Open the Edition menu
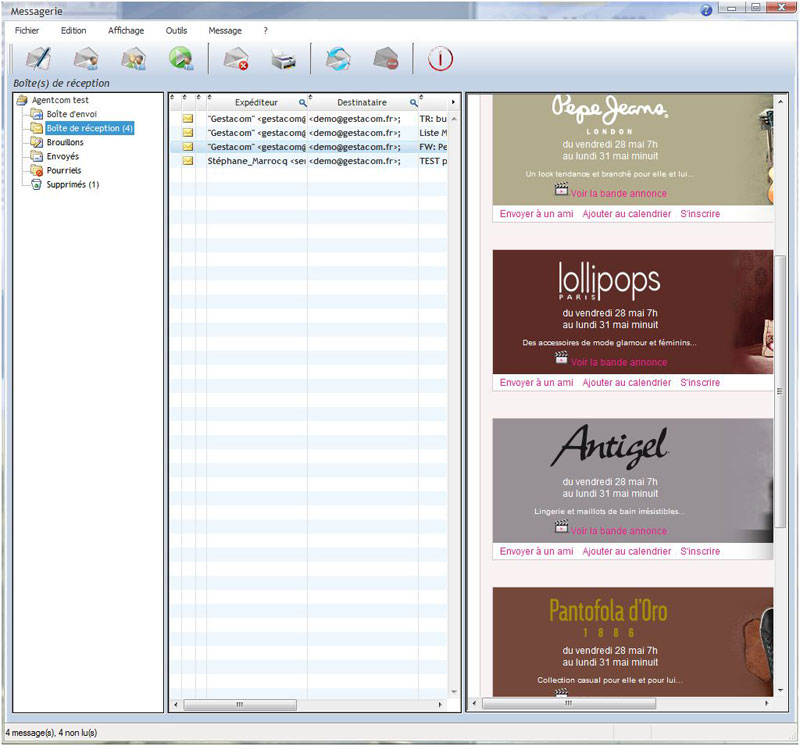This screenshot has width=800, height=746. (73, 31)
